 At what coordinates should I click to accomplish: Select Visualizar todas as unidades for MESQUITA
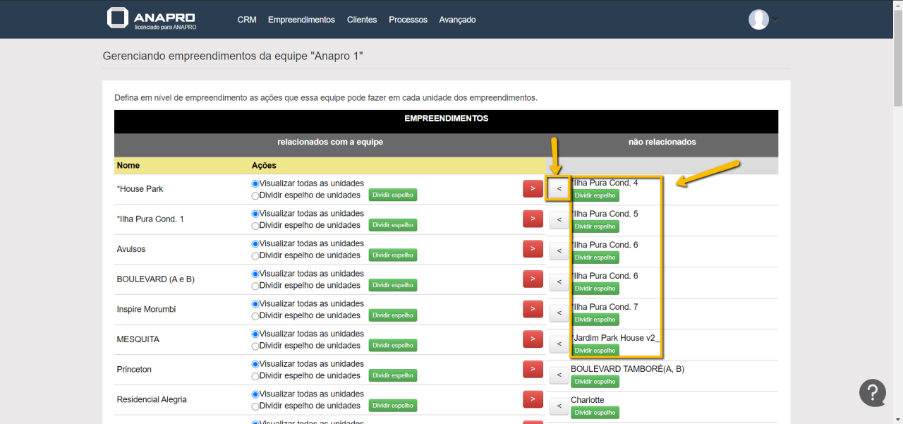255,334
